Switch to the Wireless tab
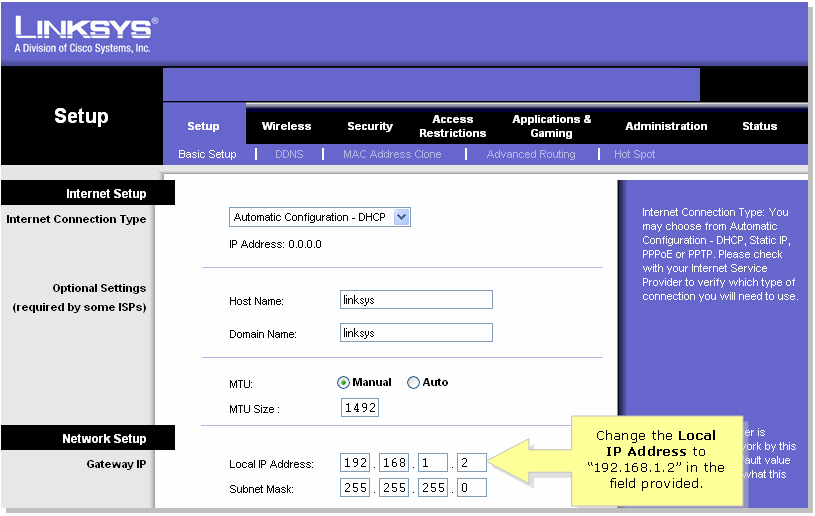This screenshot has height=516, width=815. (286, 126)
